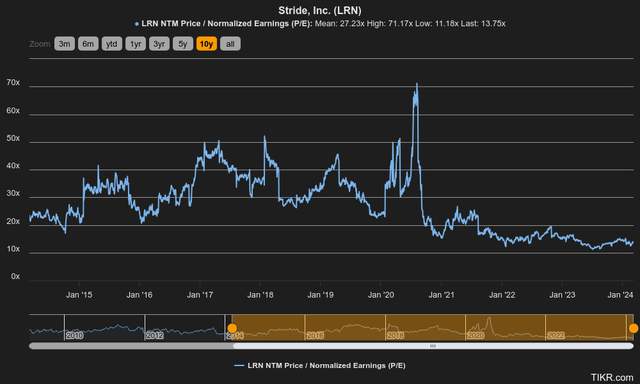
Task: Click the 20x y-axis label
Action: click(x=13, y=221)
